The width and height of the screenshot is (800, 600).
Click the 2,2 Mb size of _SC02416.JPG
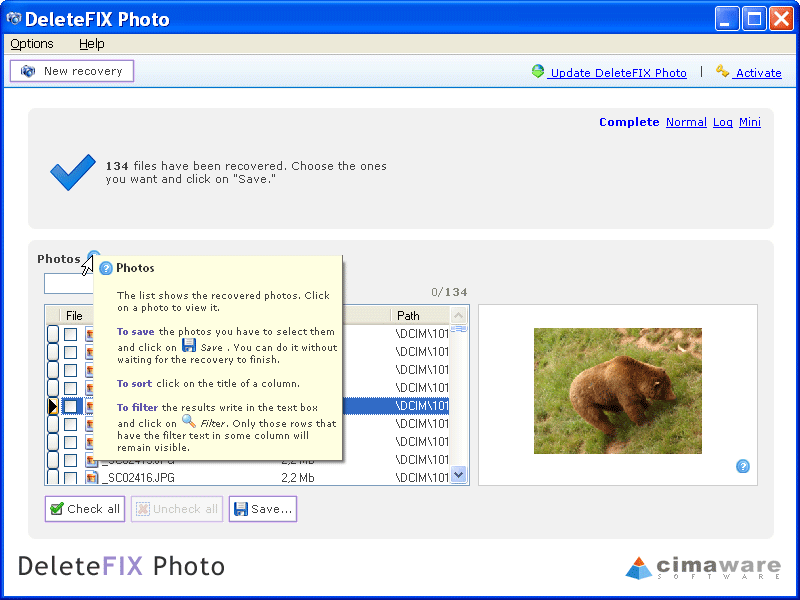(x=297, y=478)
